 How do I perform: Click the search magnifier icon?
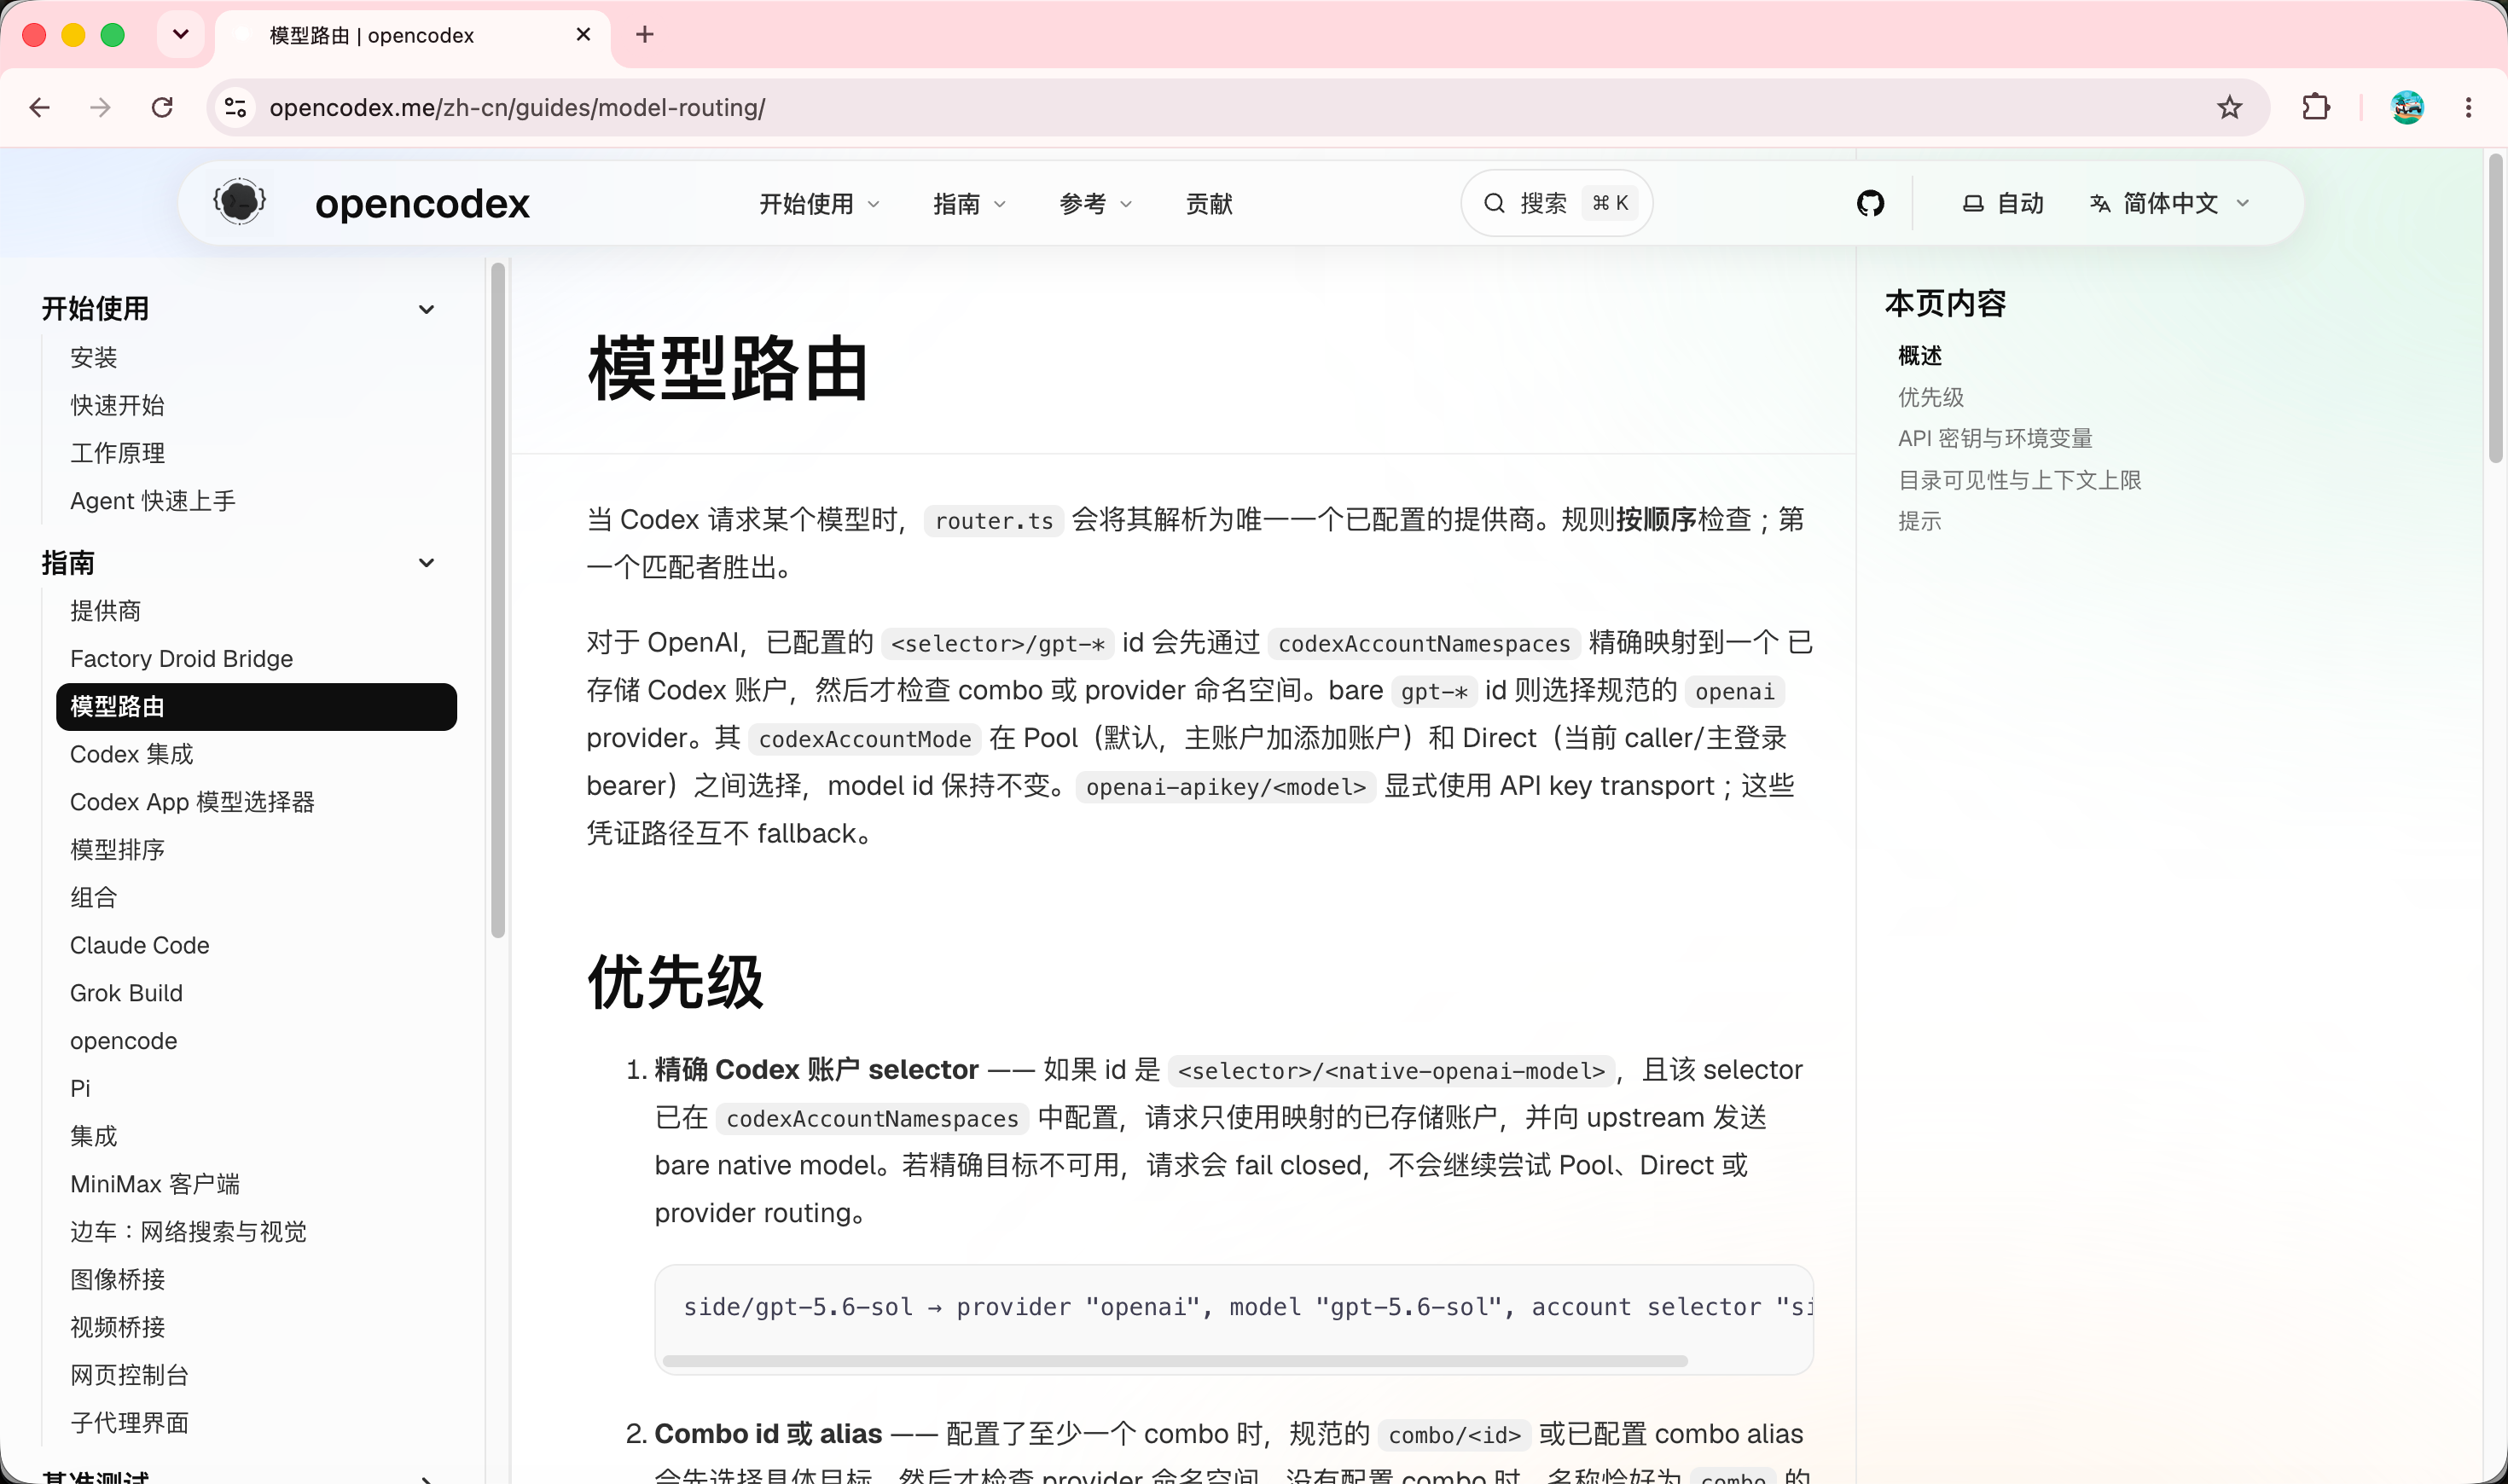click(x=1494, y=203)
